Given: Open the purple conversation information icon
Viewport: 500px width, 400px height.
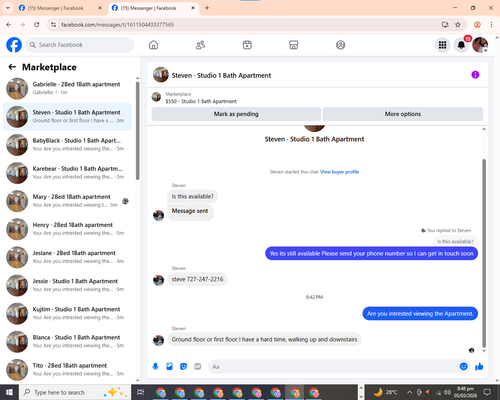Looking at the screenshot, I should (475, 75).
